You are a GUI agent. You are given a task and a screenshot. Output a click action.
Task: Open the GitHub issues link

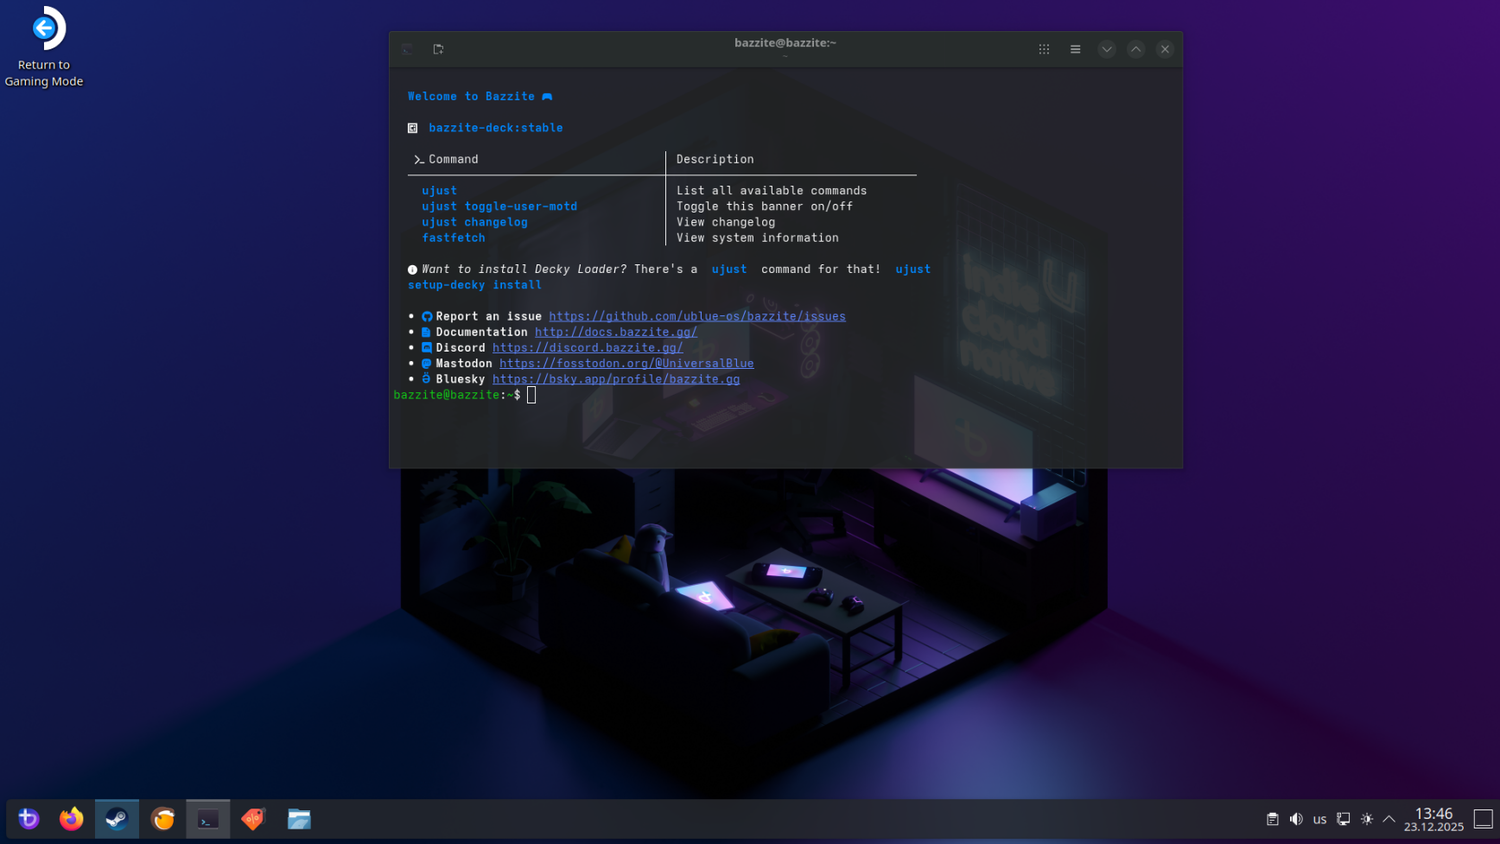click(697, 316)
